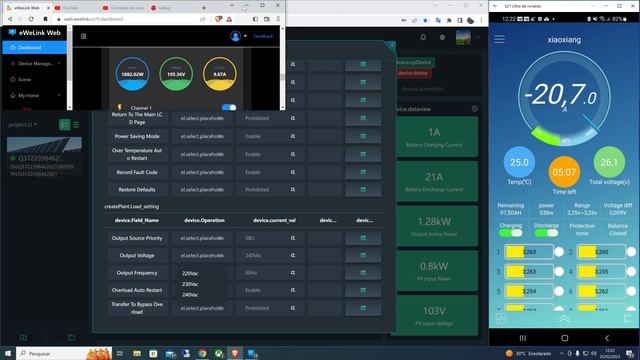Toggle the Discharge switch in xiaoxiang
Image resolution: width=640 pixels, height=360 pixels.
pos(546,233)
